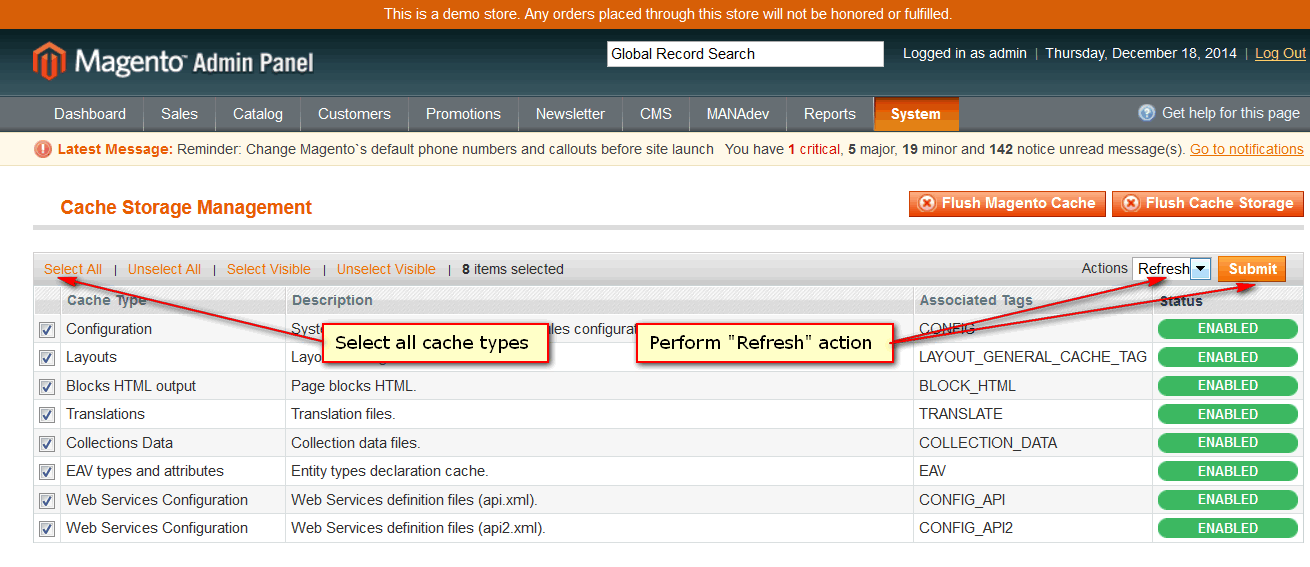Click the Unselect Visible link
Viewport: 1310px width, 567px height.
click(x=386, y=269)
